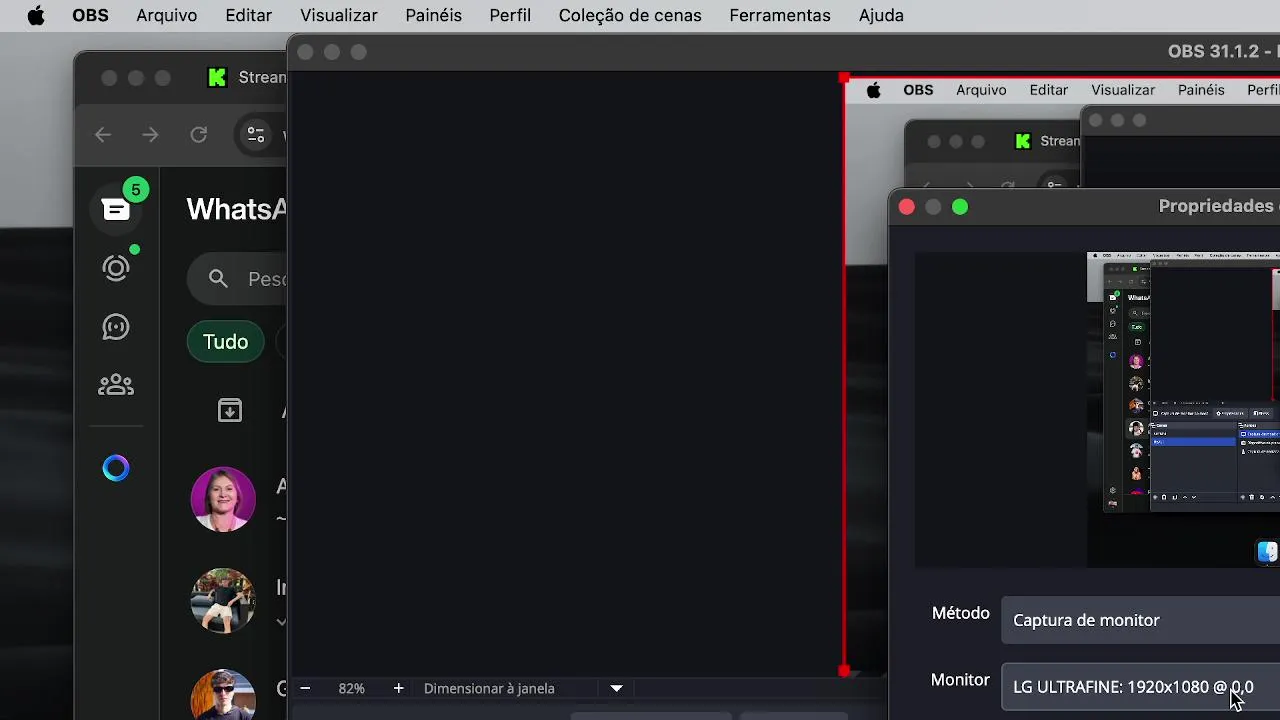Open the Editar menu

click(248, 16)
